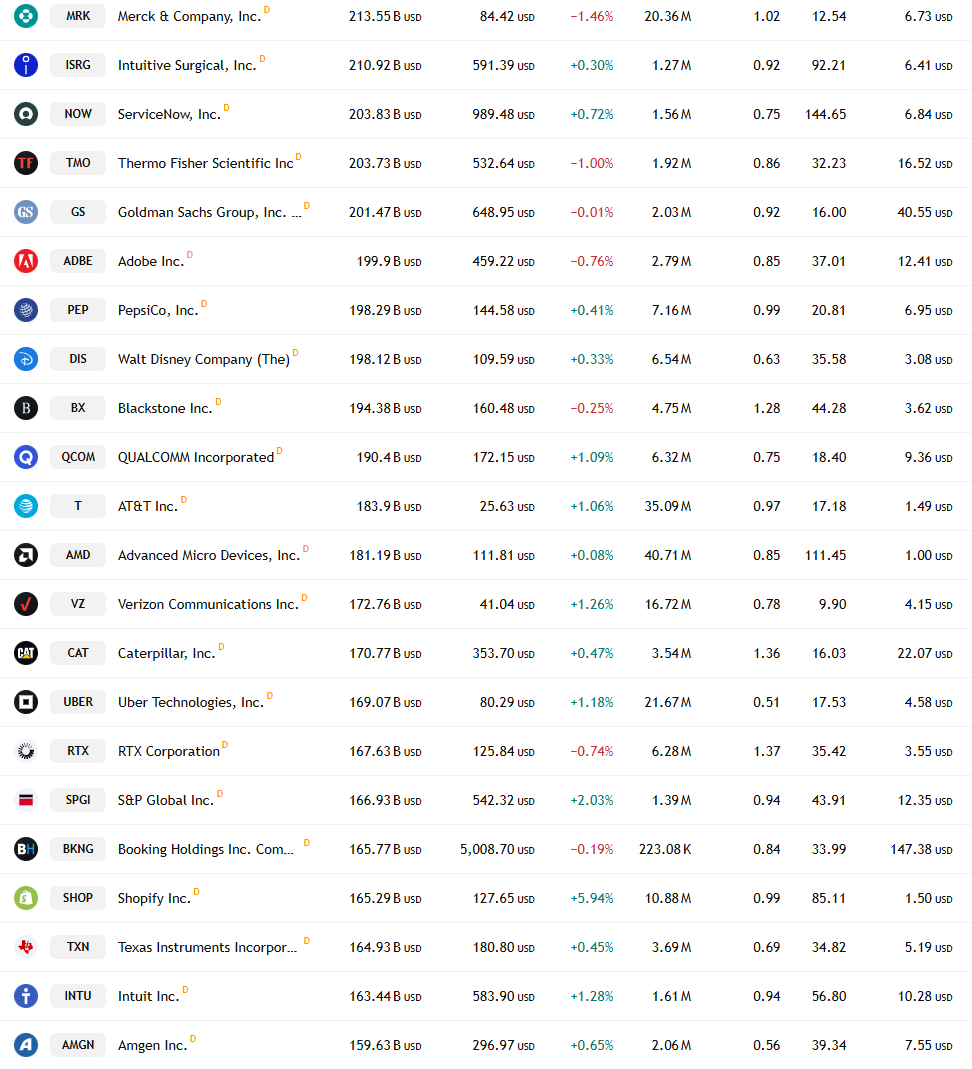Click the RTX Corporation logo icon

26,751
